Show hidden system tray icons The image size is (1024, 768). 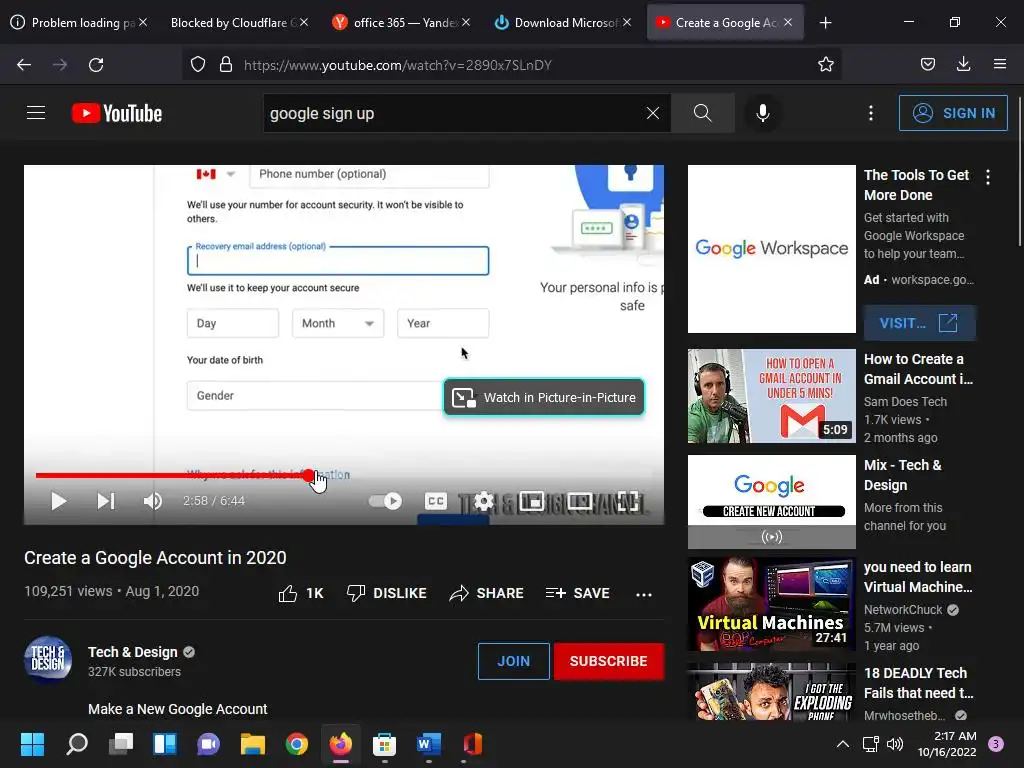tap(843, 744)
